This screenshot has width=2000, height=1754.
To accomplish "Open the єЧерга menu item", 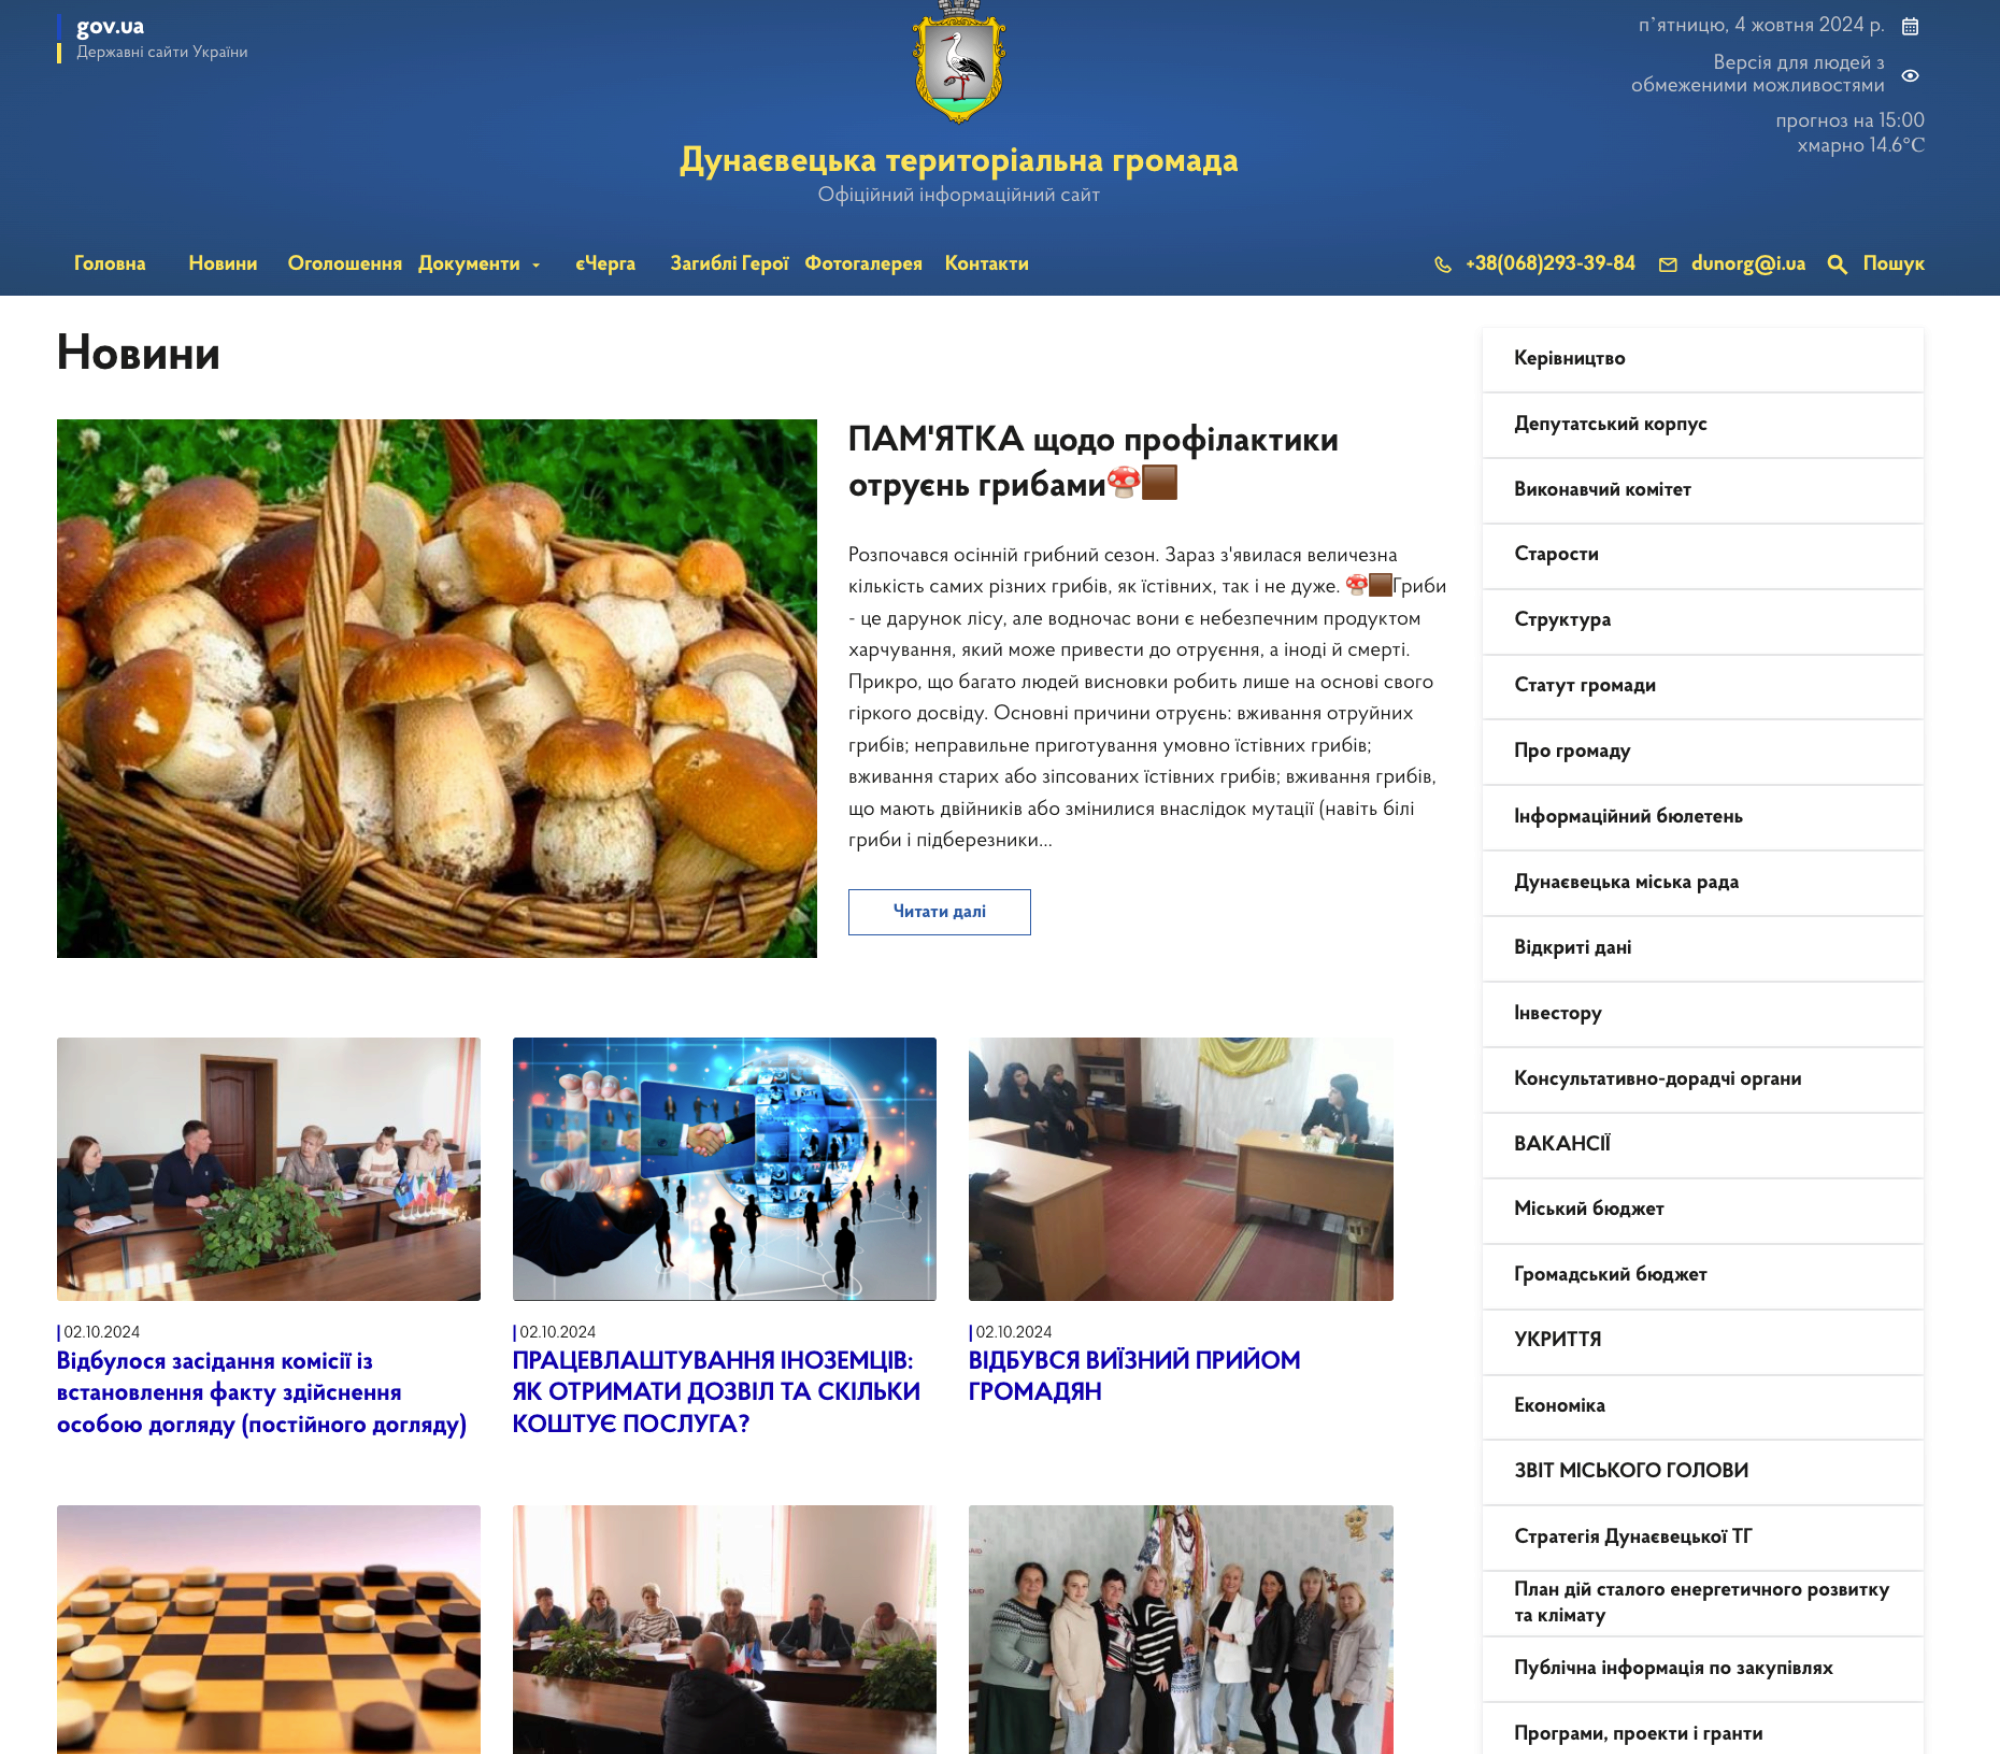I will (605, 263).
